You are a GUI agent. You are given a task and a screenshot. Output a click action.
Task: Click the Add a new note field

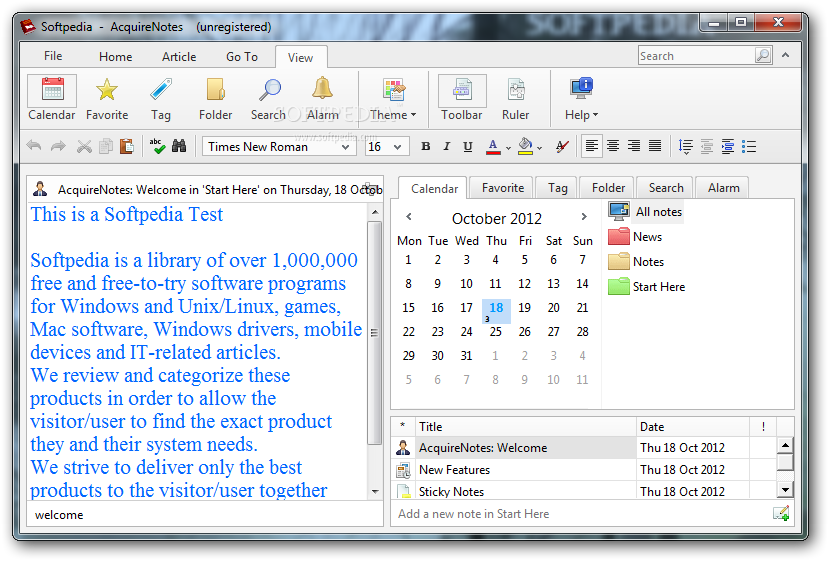pyautogui.click(x=581, y=513)
